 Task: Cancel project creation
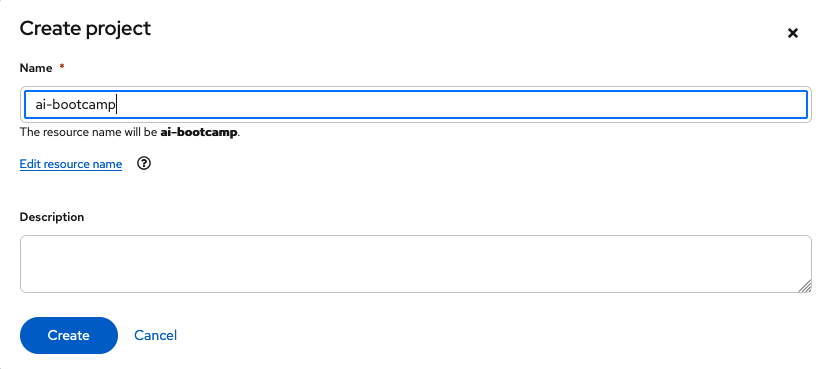pos(156,335)
